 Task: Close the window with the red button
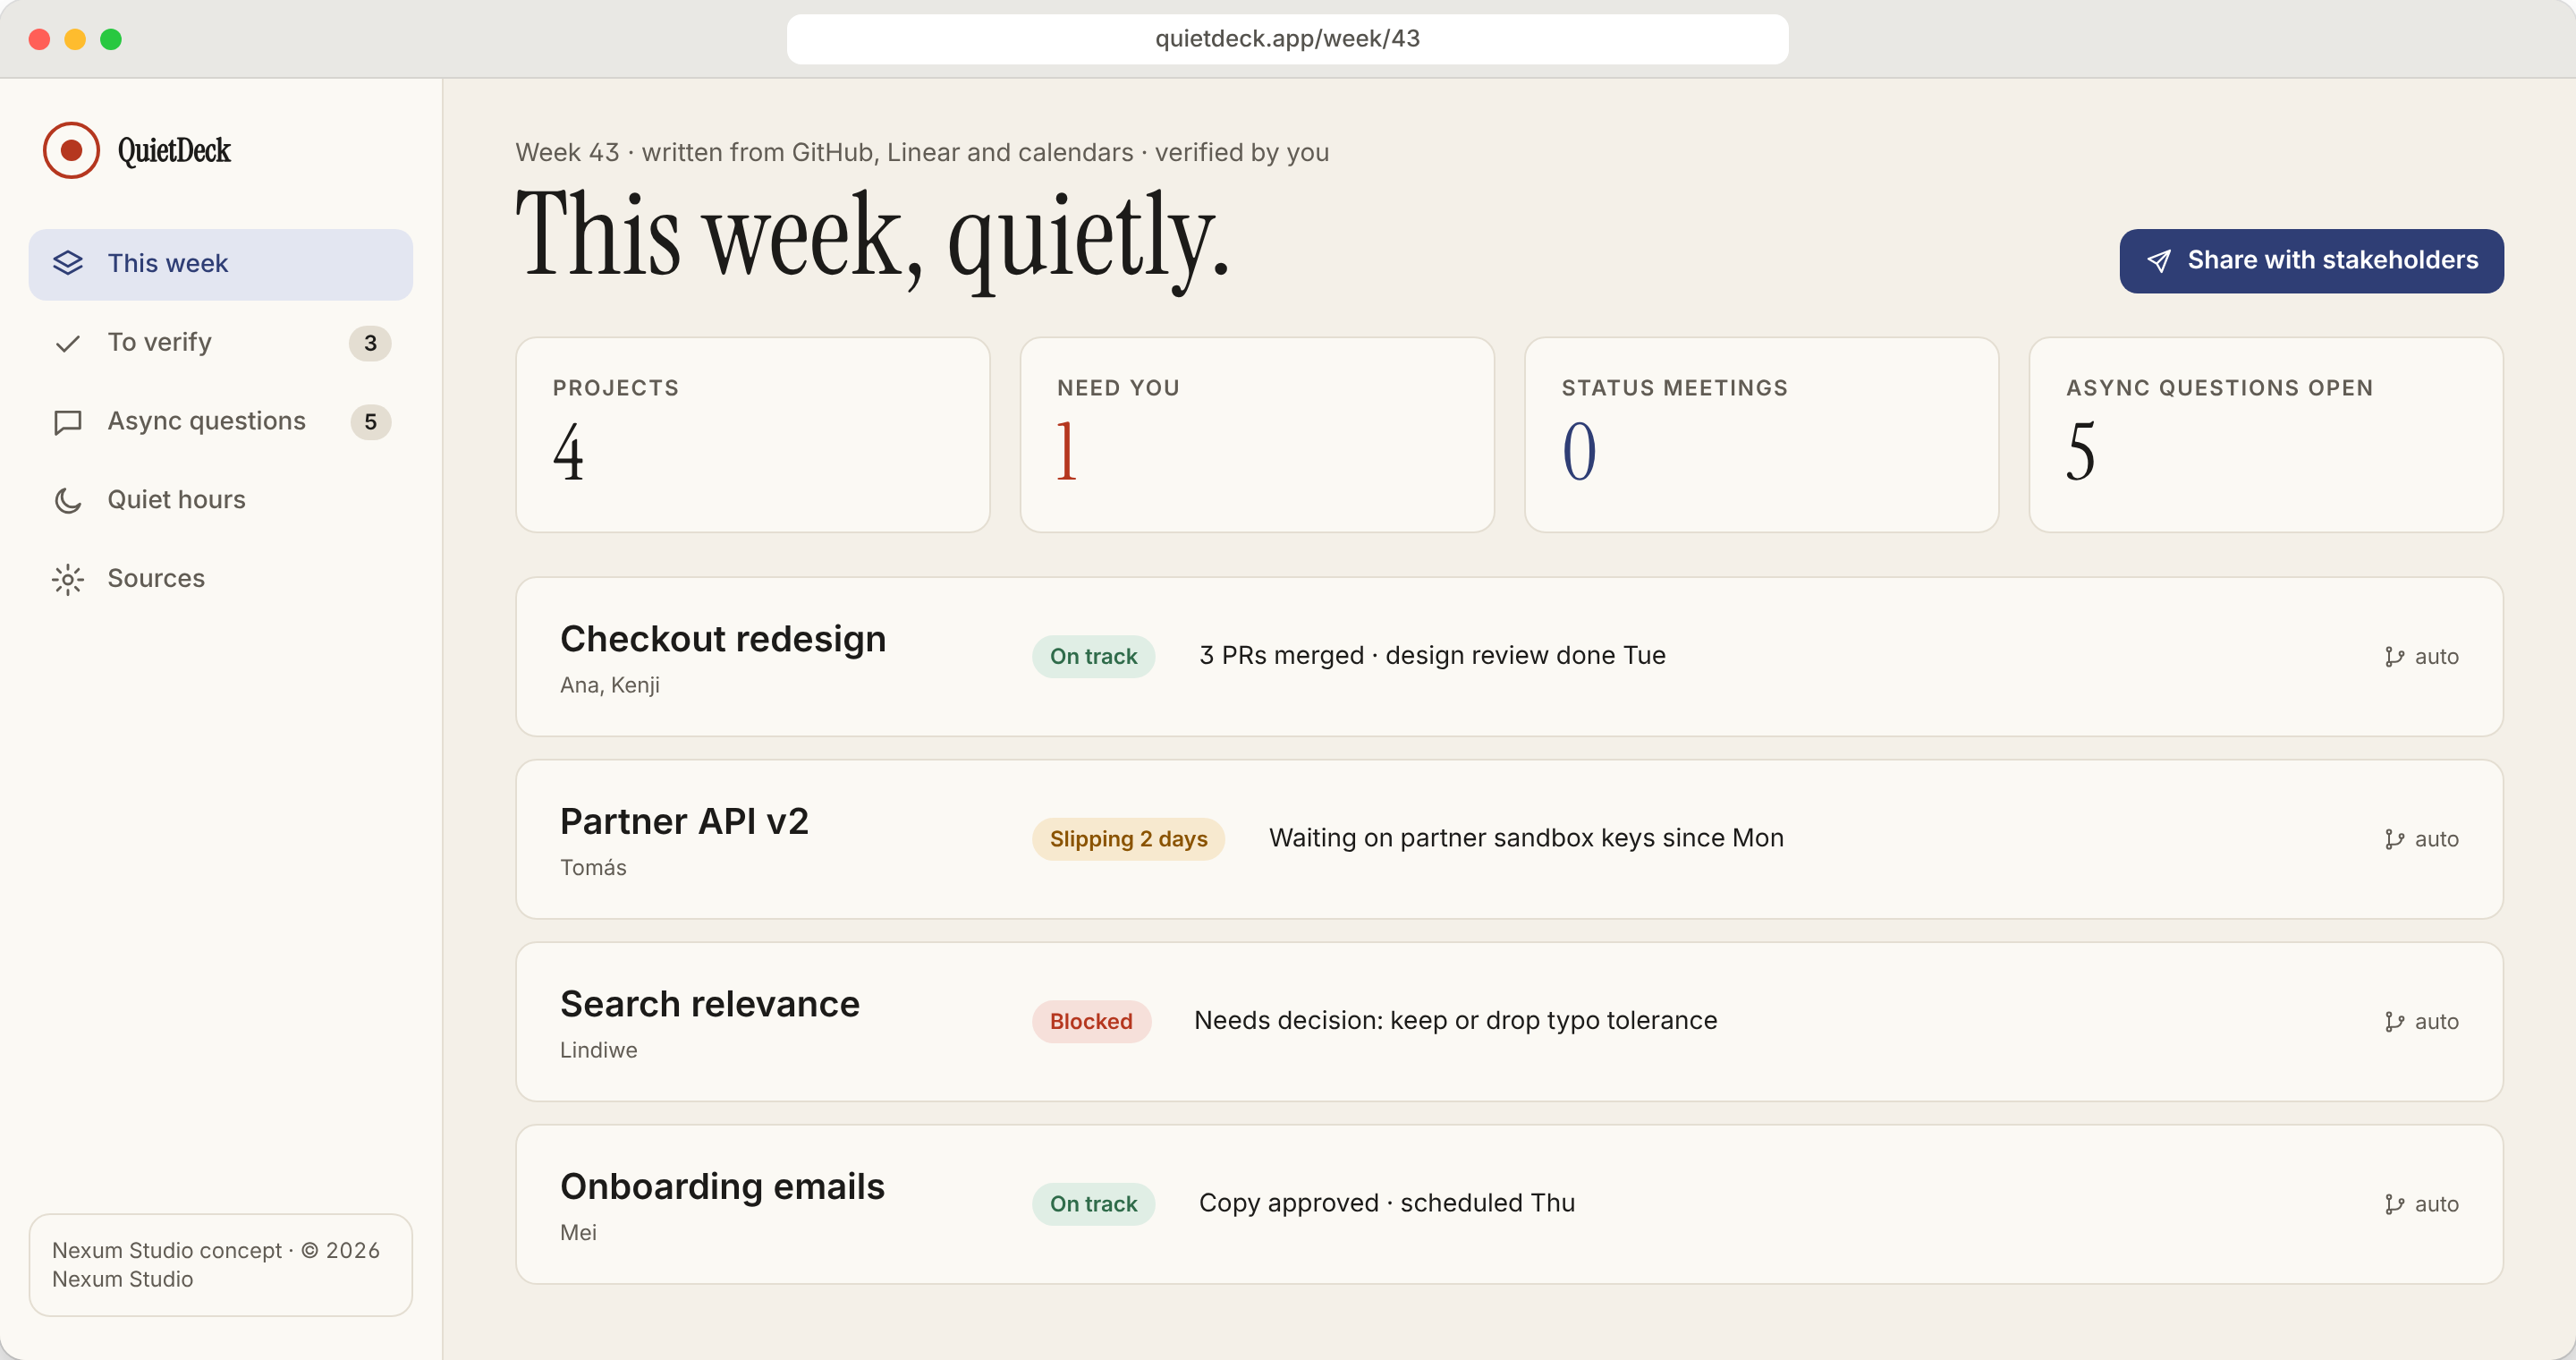coord(39,39)
